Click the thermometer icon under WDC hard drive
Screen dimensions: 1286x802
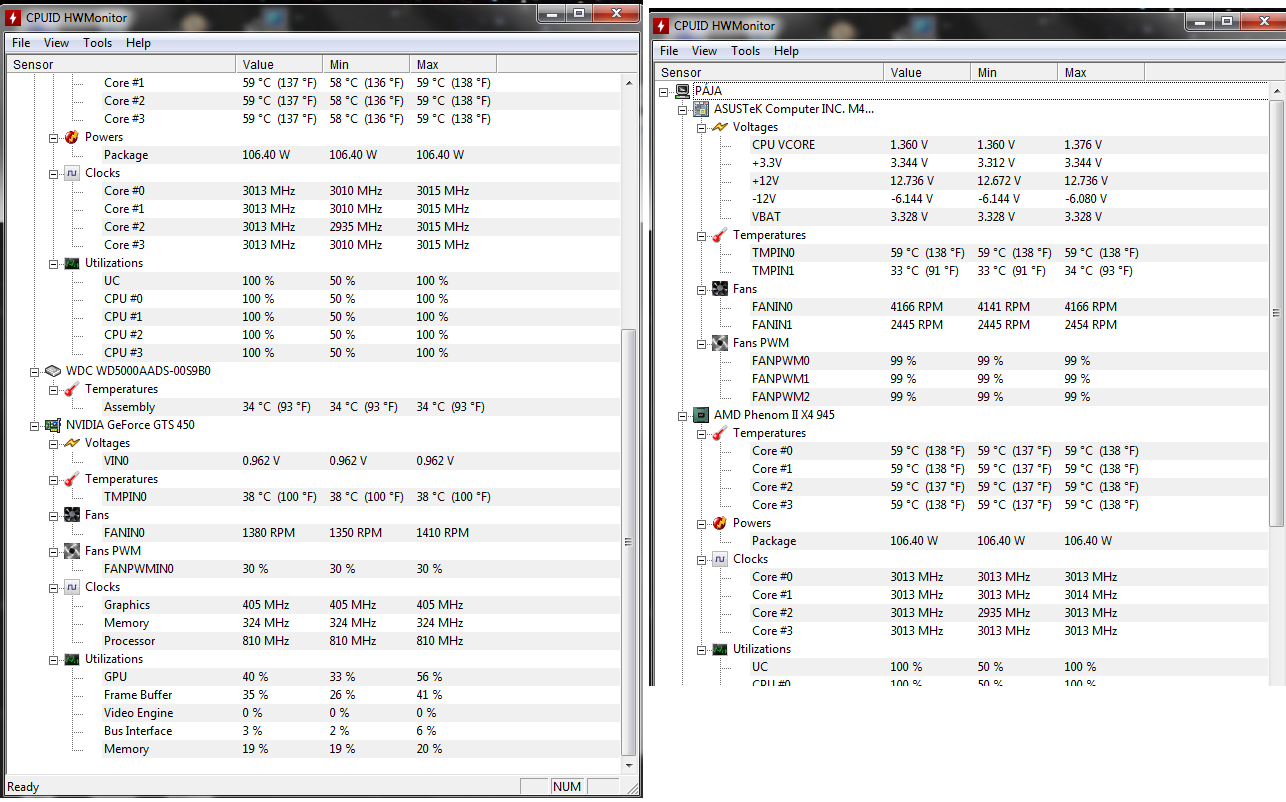[x=72, y=389]
